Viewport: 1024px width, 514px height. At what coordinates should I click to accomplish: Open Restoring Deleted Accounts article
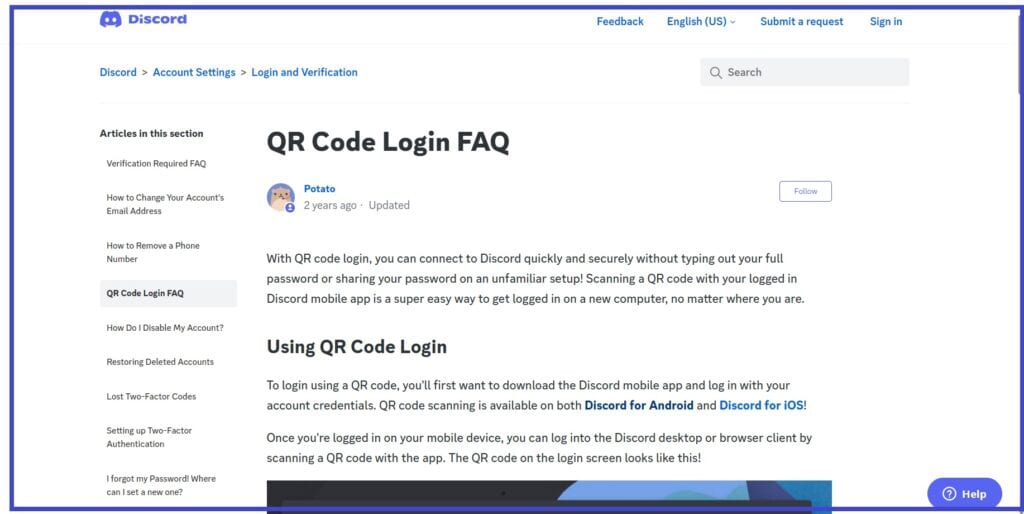160,362
